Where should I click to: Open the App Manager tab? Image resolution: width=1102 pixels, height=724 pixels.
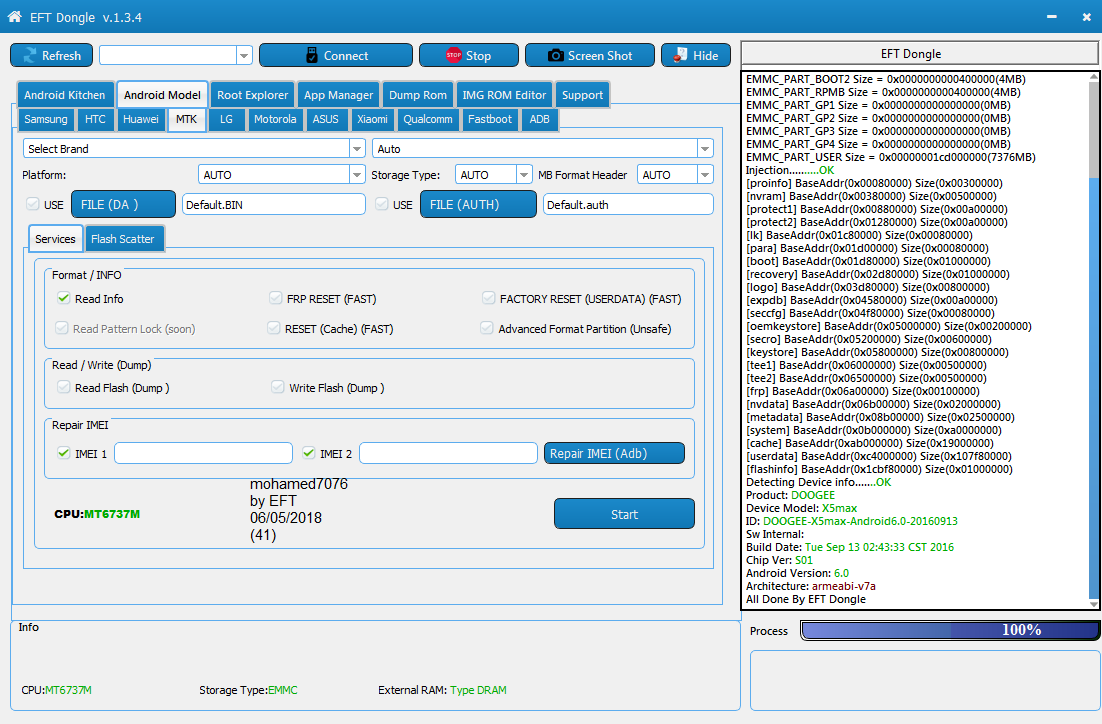click(338, 95)
